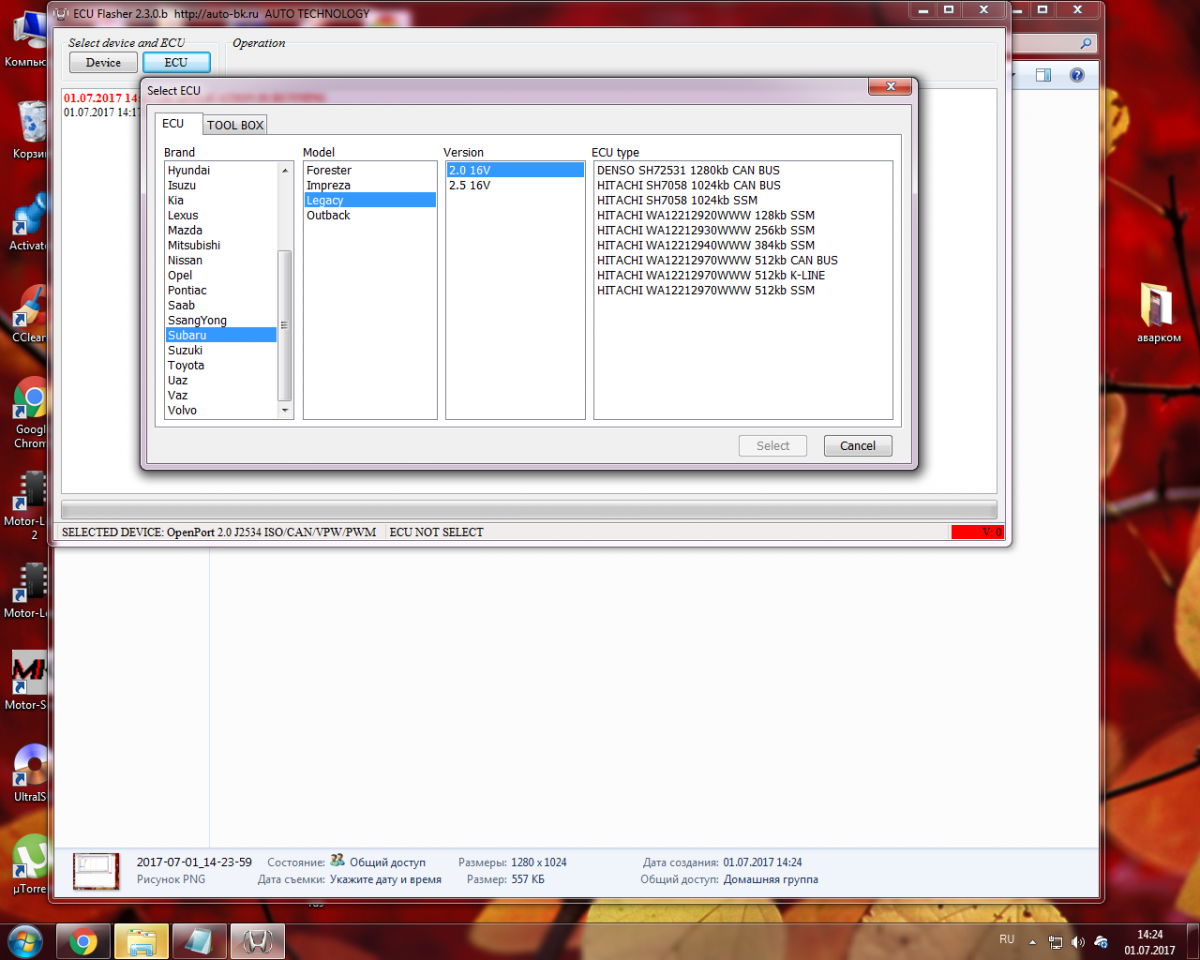The width and height of the screenshot is (1200, 960).
Task: Click the ECU button in ECU Flasher toolbar
Action: 176,62
